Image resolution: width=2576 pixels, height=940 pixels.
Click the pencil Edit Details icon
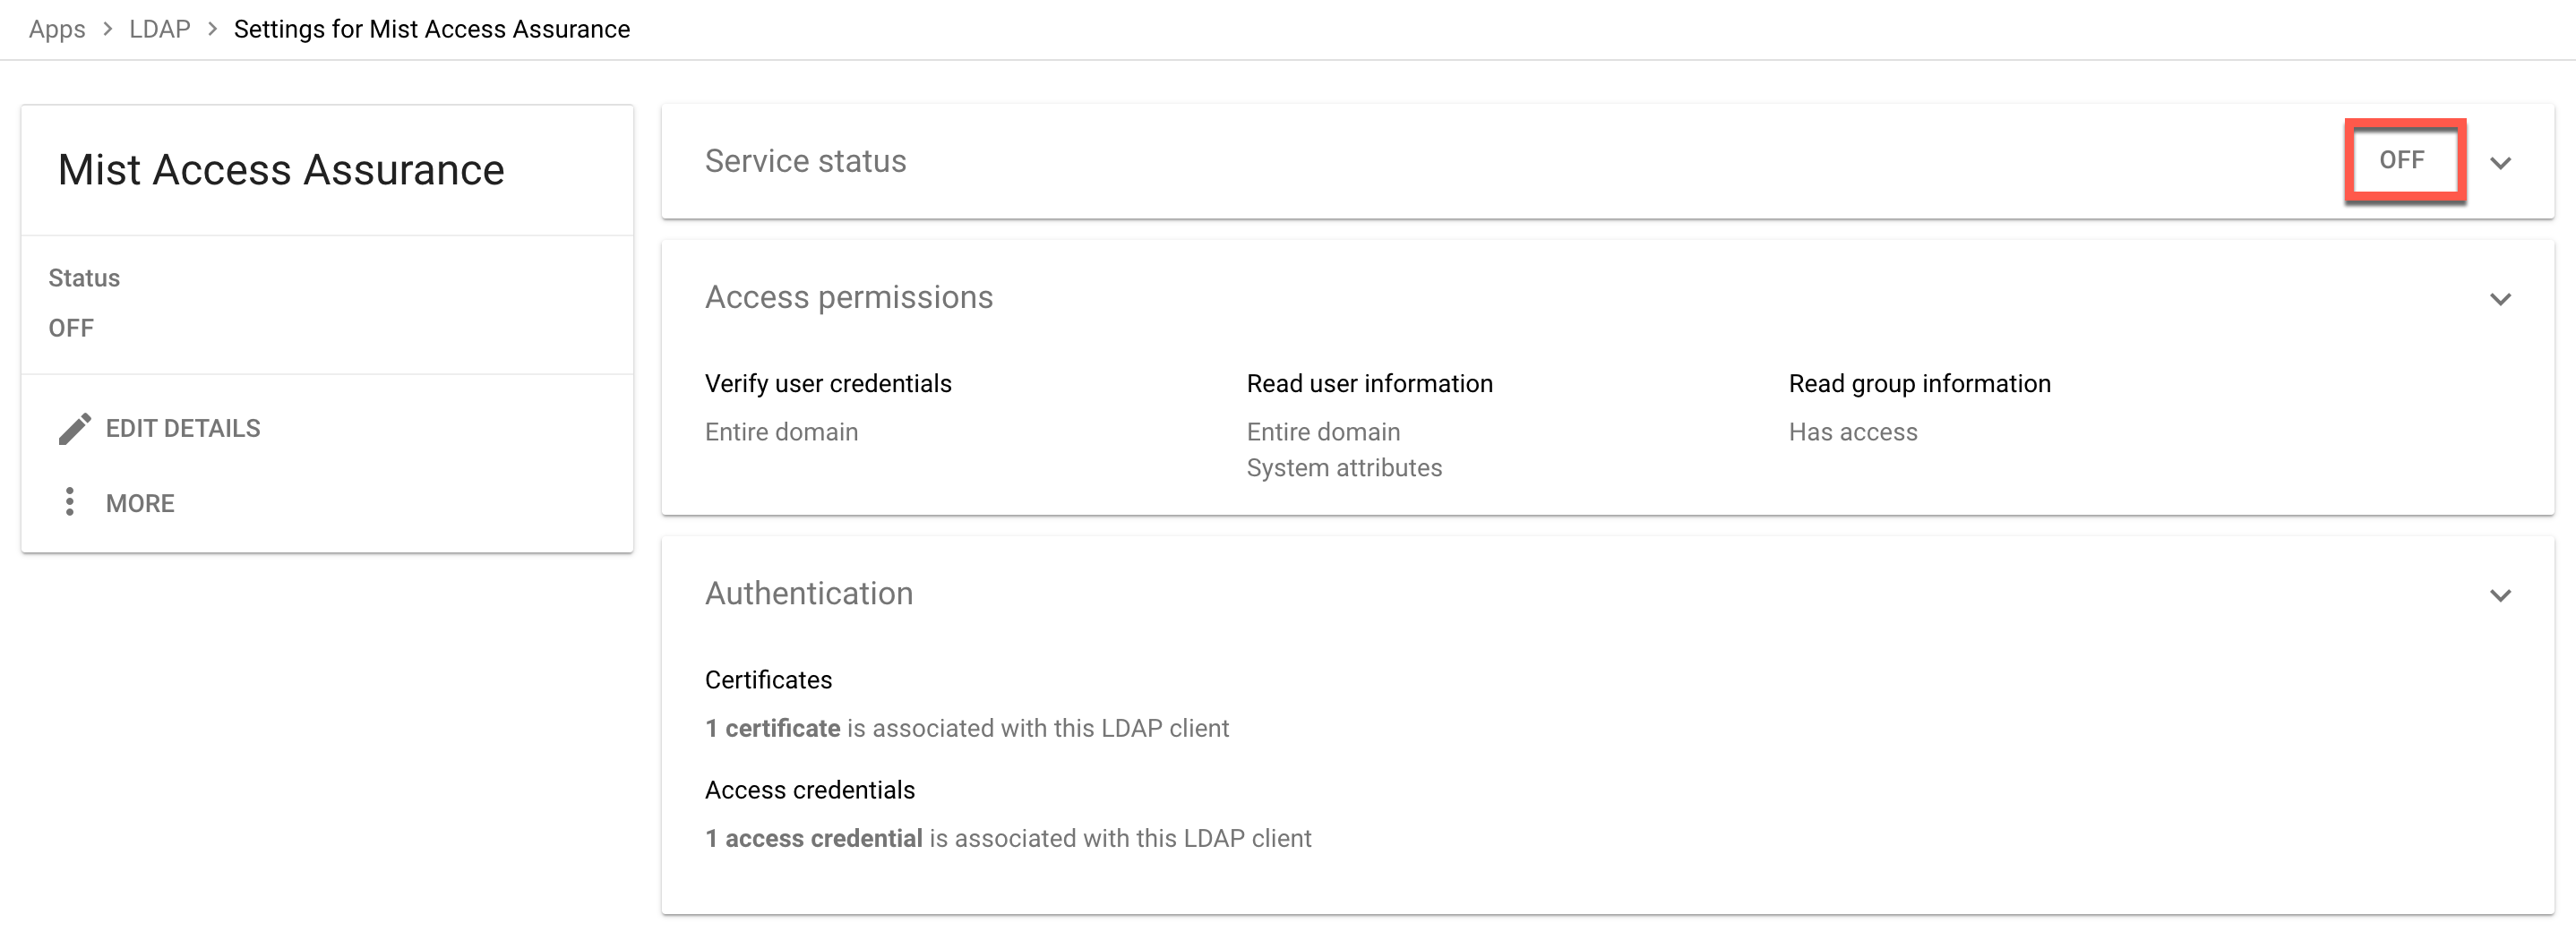(74, 429)
